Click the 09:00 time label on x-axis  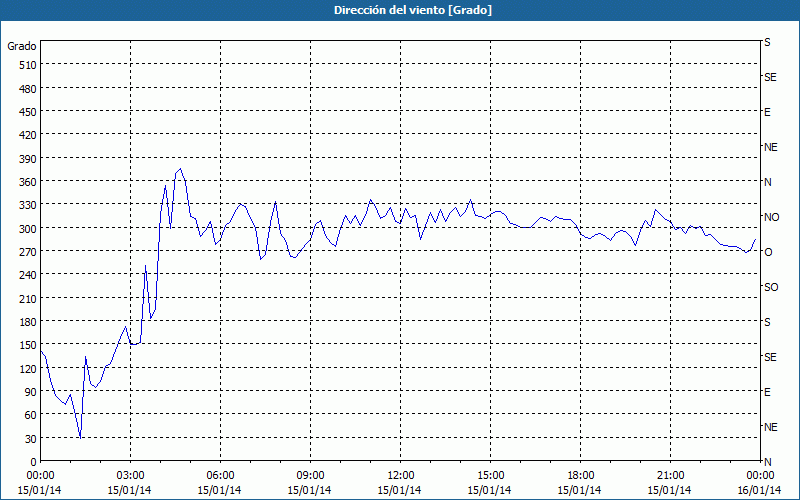(310, 476)
